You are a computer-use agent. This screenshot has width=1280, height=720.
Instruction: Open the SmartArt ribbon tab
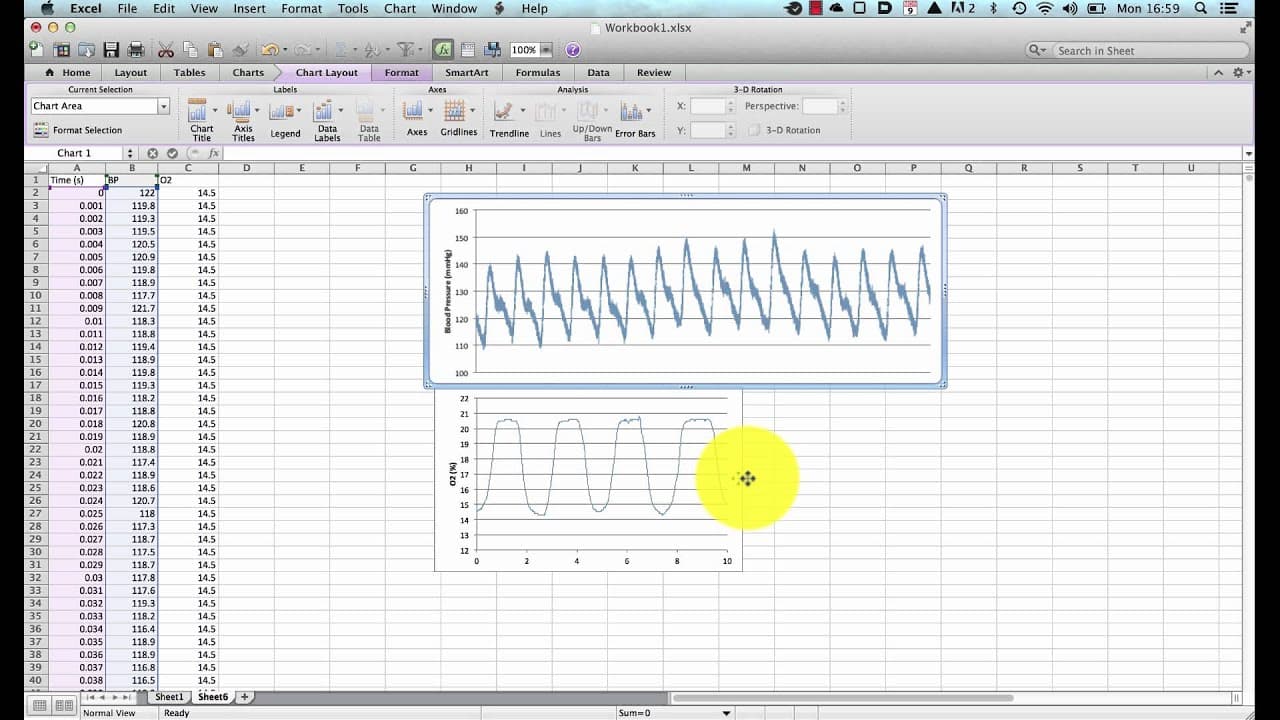(467, 72)
